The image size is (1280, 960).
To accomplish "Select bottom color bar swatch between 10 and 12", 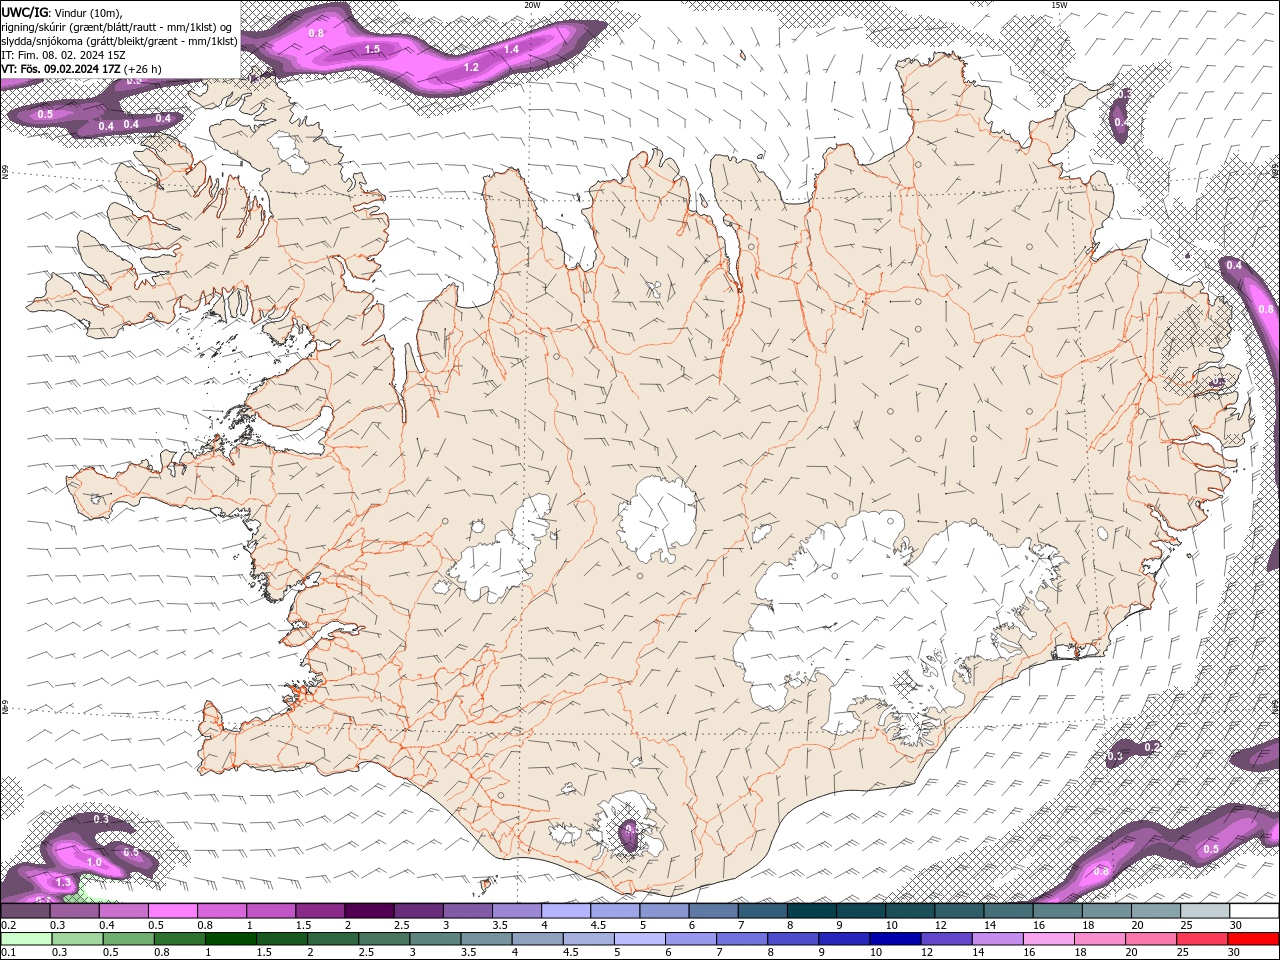I will (895, 939).
